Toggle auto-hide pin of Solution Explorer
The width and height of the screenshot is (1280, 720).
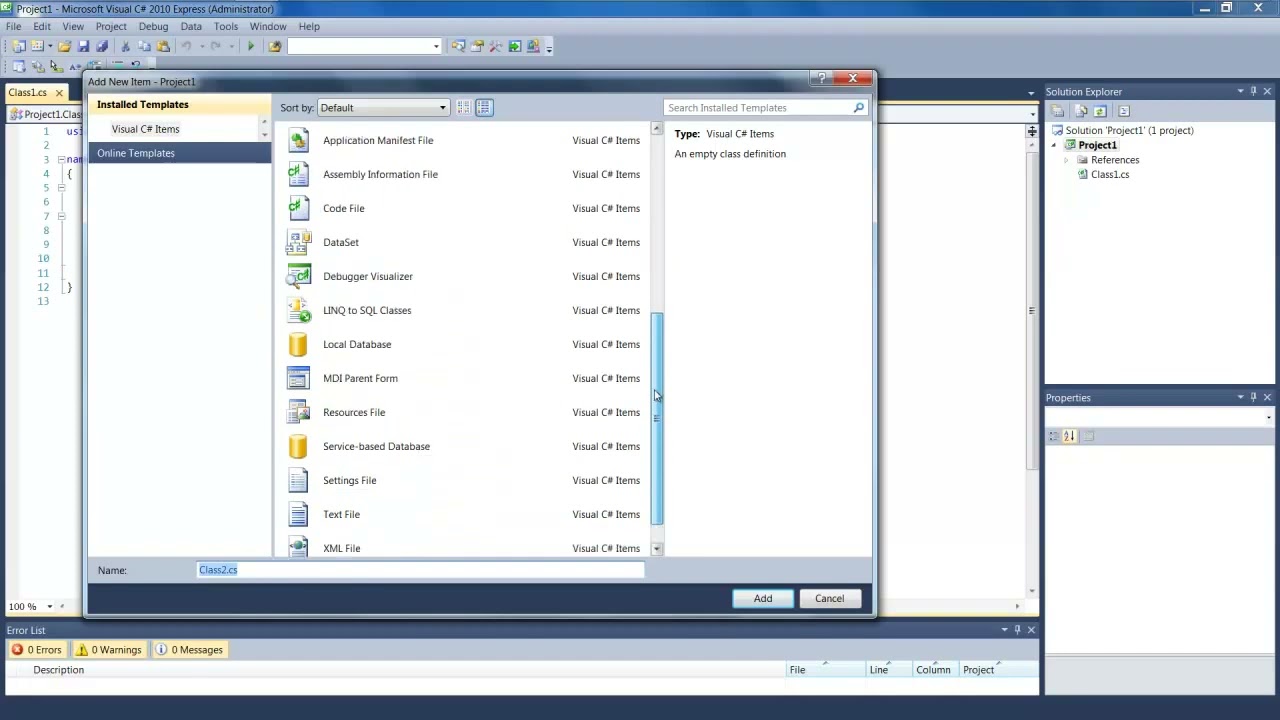pyautogui.click(x=1253, y=91)
